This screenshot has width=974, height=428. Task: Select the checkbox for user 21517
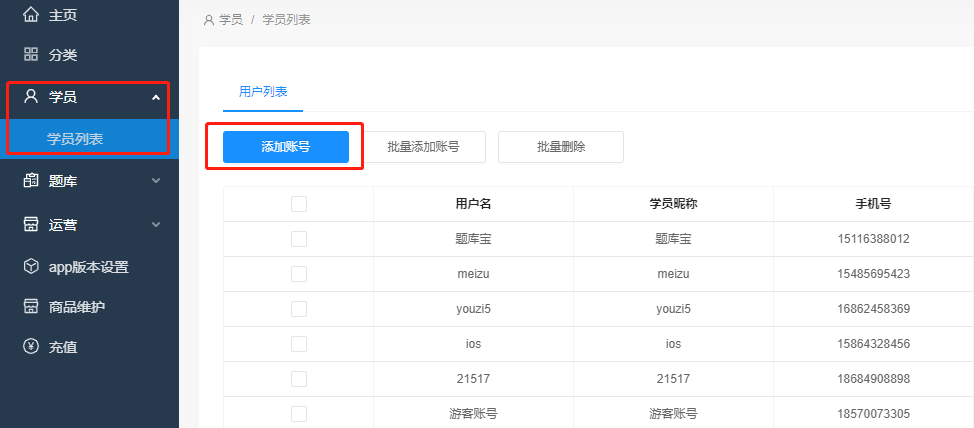click(x=299, y=379)
